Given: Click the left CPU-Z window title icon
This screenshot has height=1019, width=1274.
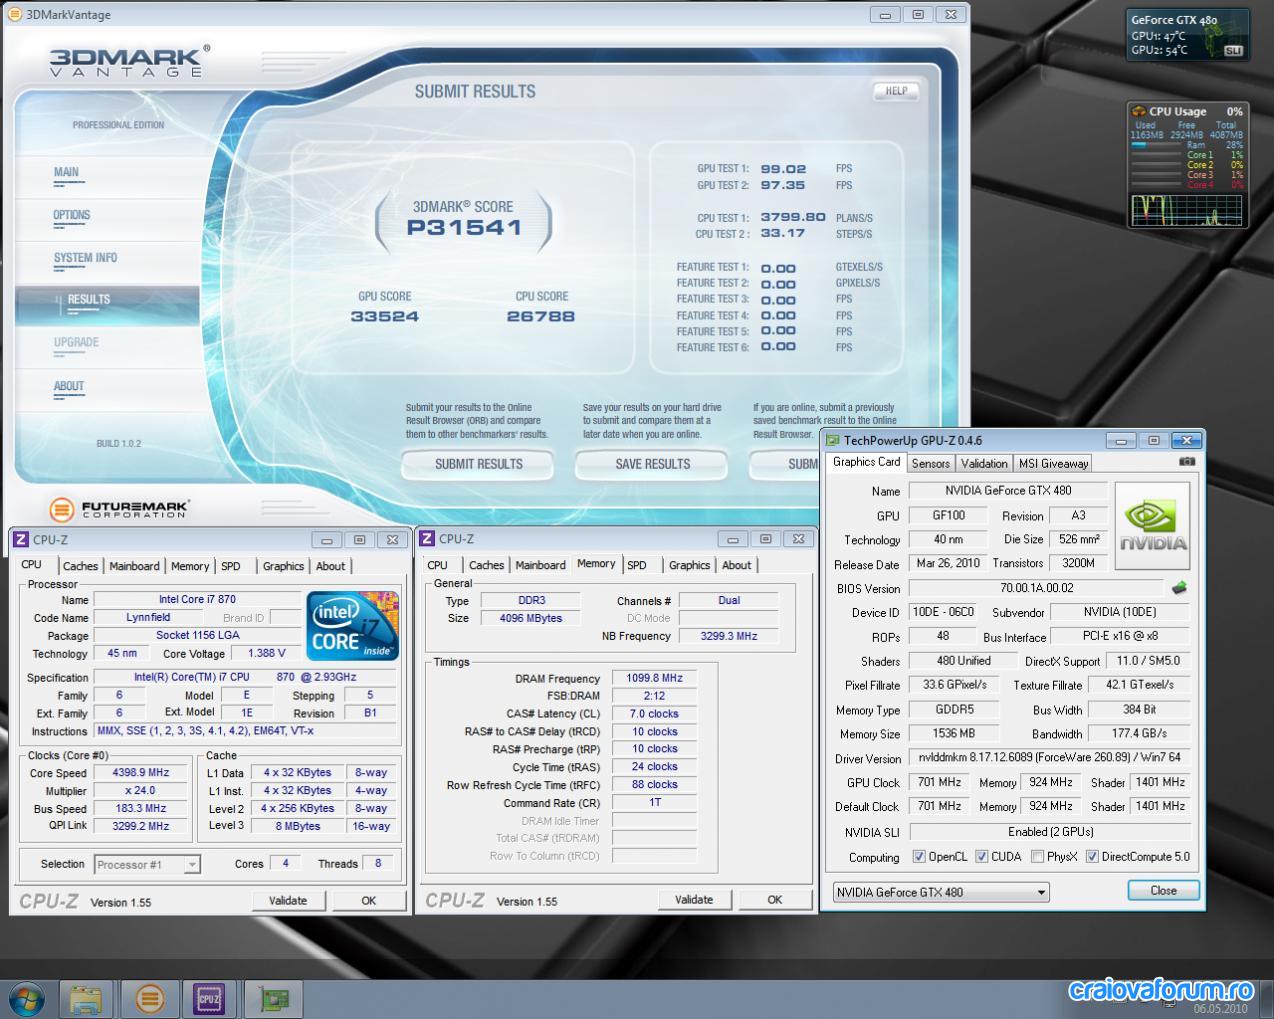Looking at the screenshot, I should point(20,539).
